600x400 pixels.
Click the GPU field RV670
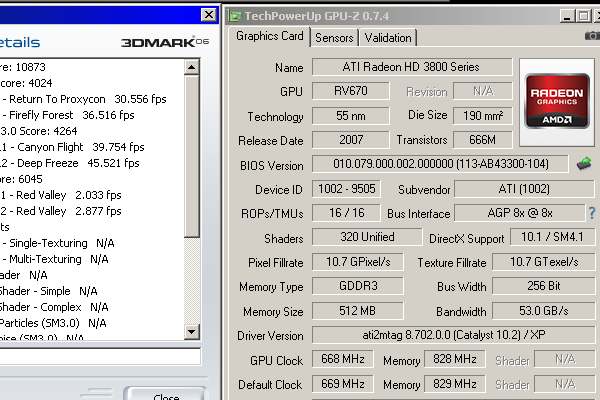click(351, 91)
